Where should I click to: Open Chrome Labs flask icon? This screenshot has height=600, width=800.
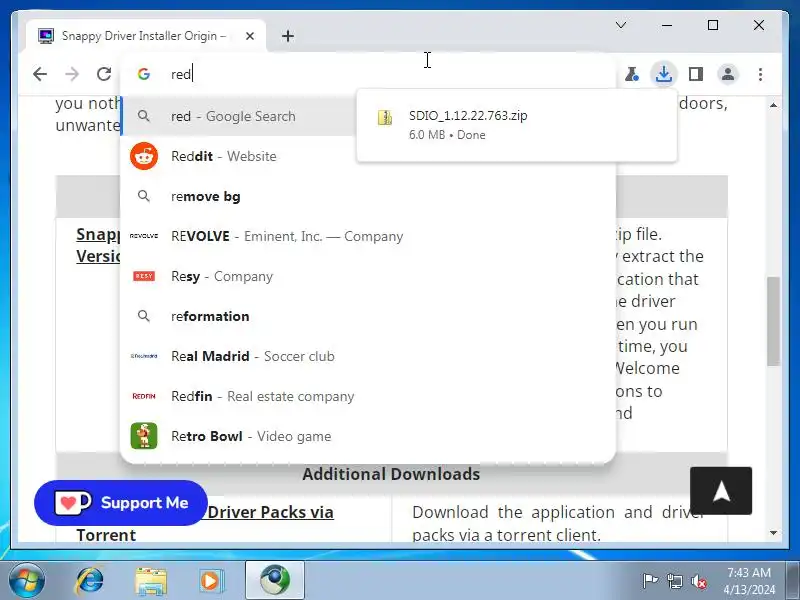[x=632, y=74]
